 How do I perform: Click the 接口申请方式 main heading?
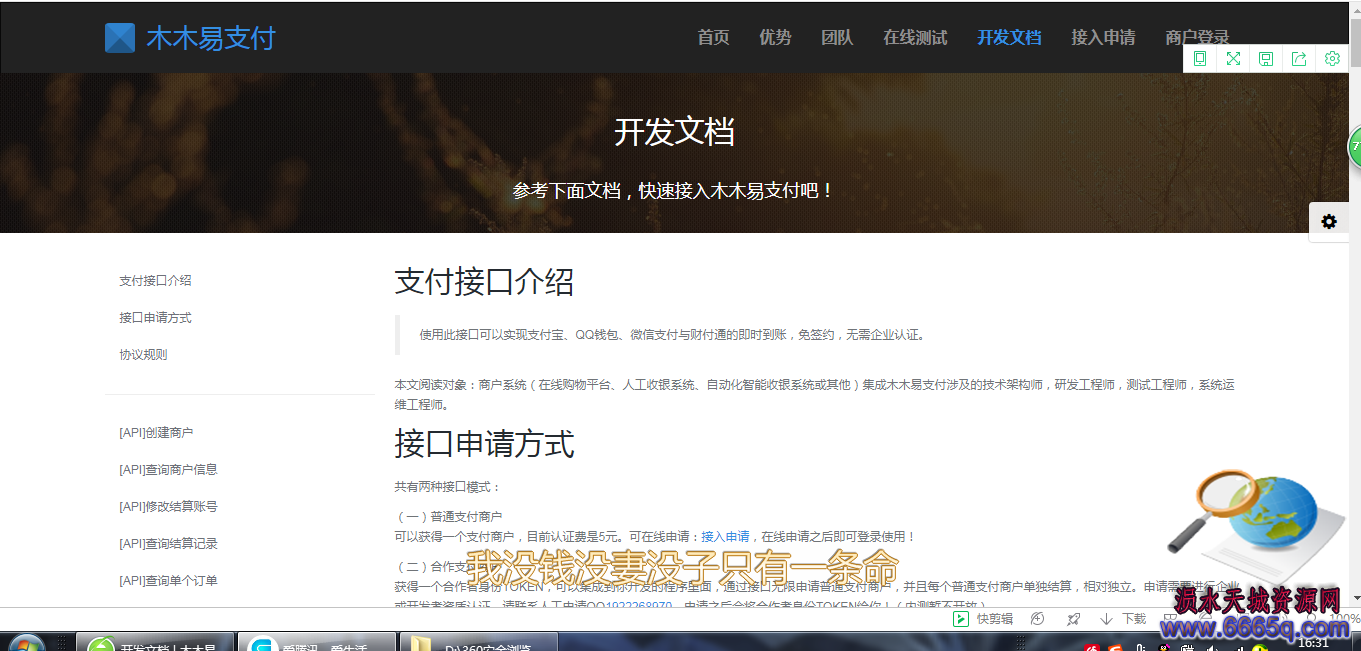click(484, 443)
